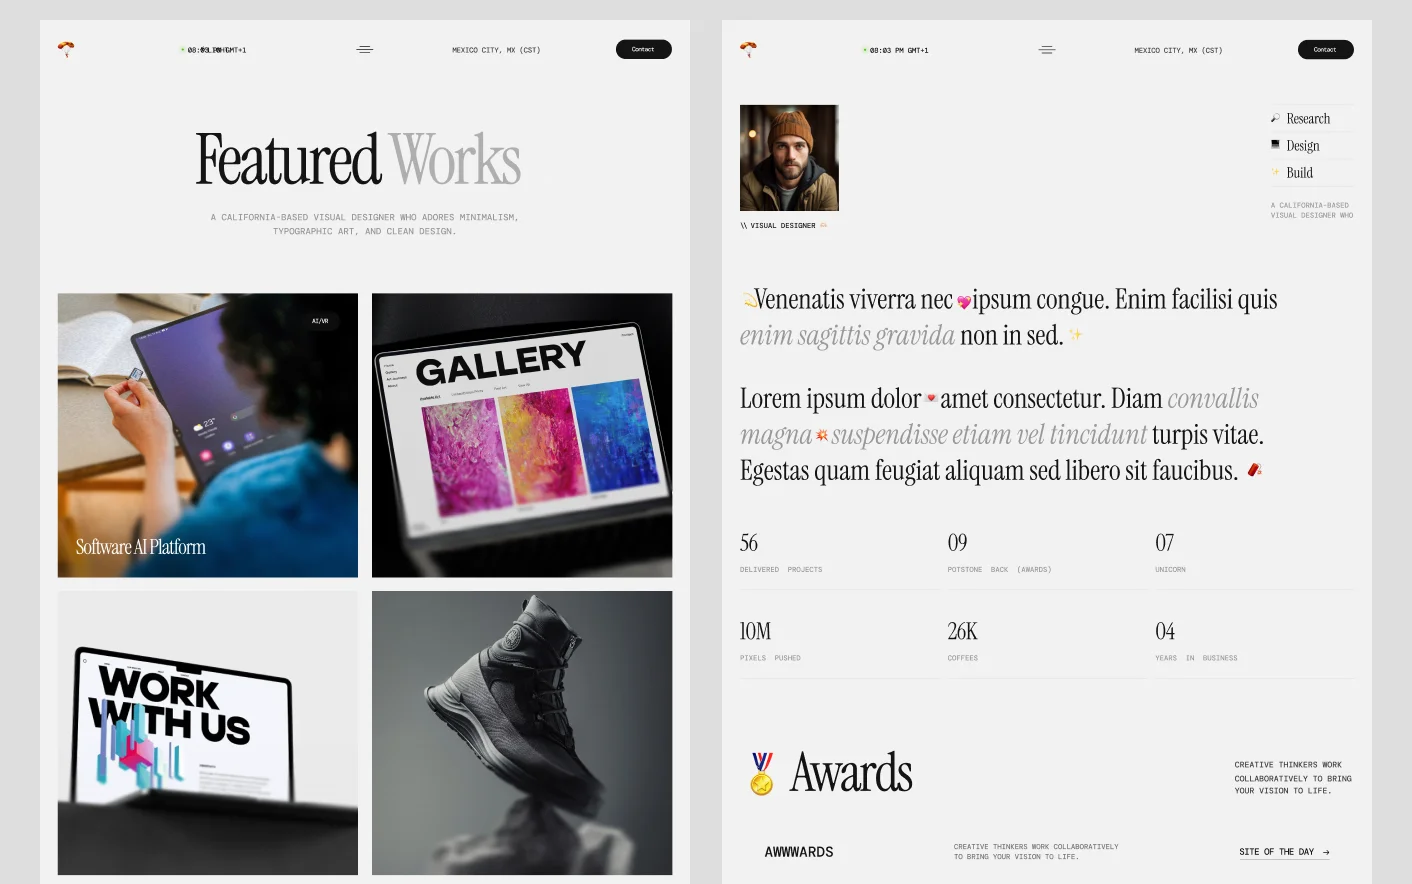Follow the 'Site of the Day' link
Image resolution: width=1412 pixels, height=884 pixels.
[x=1284, y=852]
